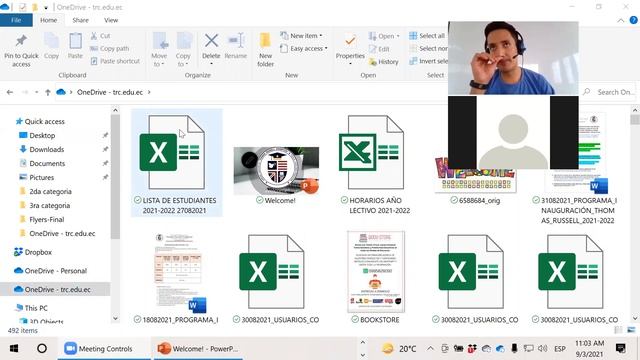Screen dimensions: 640x360
Task: Open the Windows Start menu
Action: pyautogui.click(x=14, y=349)
